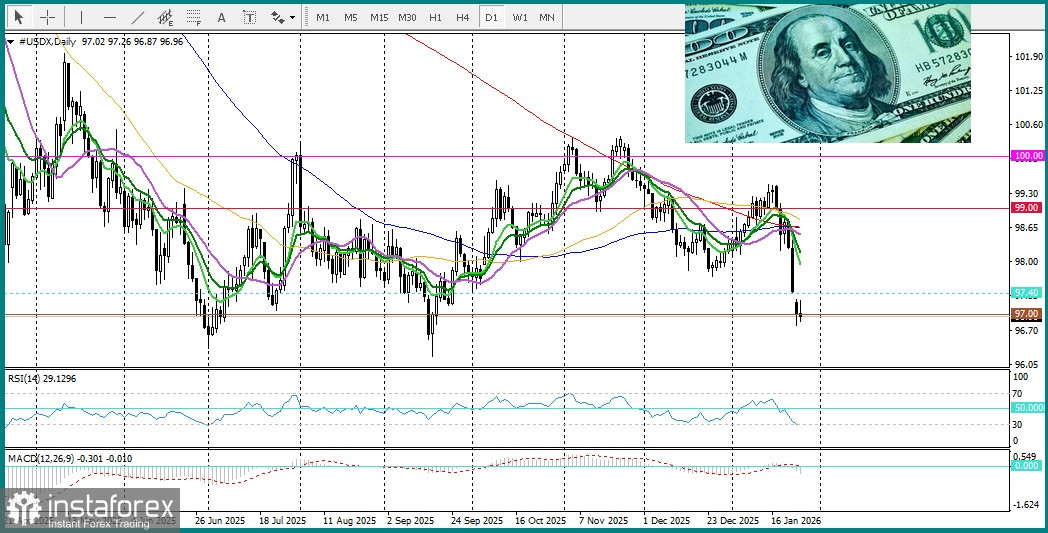1048x533 pixels.
Task: Select the text label tool
Action: pos(249,17)
